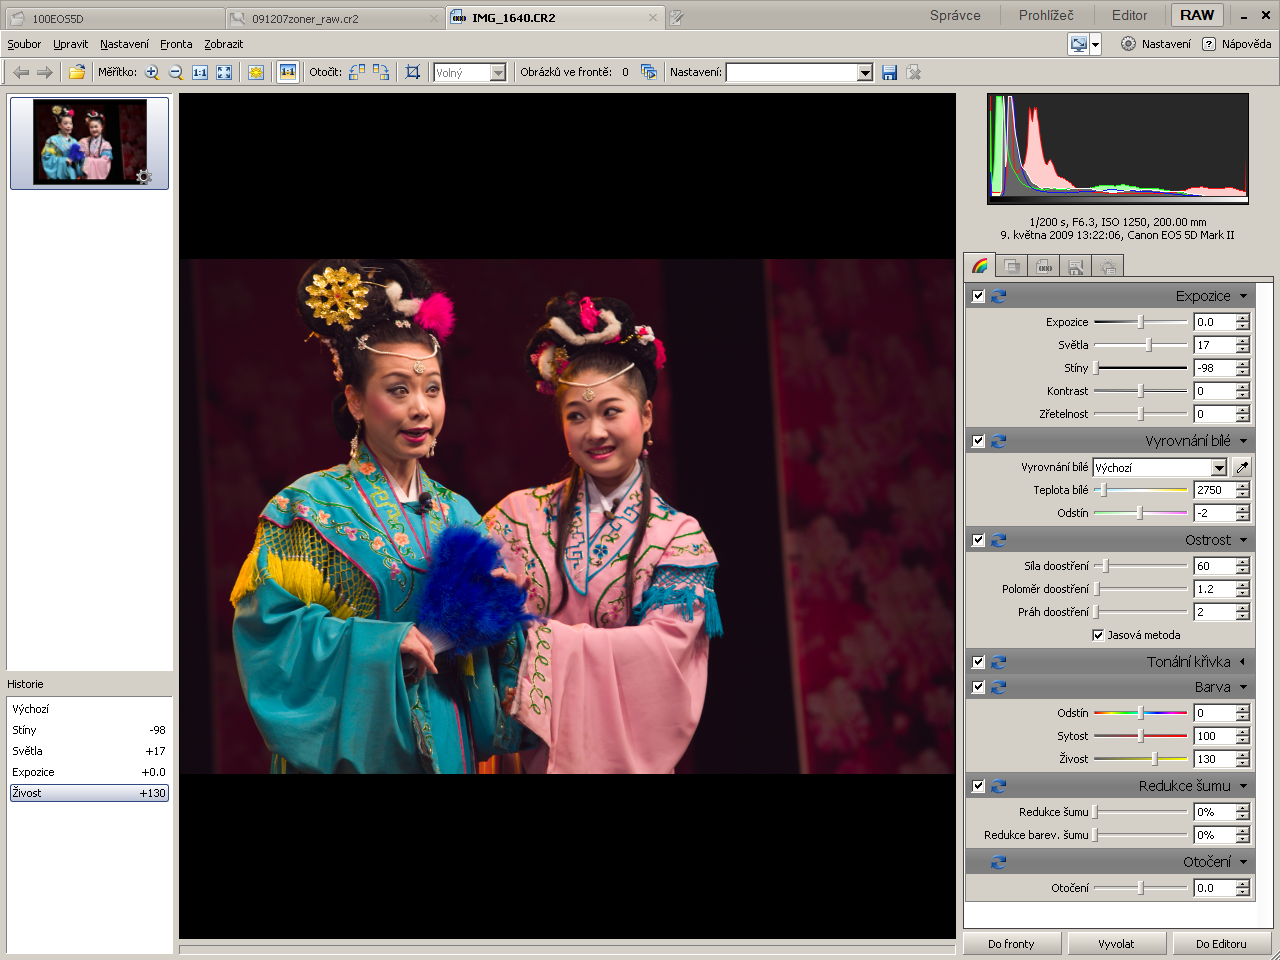This screenshot has width=1280, height=960.
Task: Disable the Redukce šumu section checkbox
Action: 978,786
